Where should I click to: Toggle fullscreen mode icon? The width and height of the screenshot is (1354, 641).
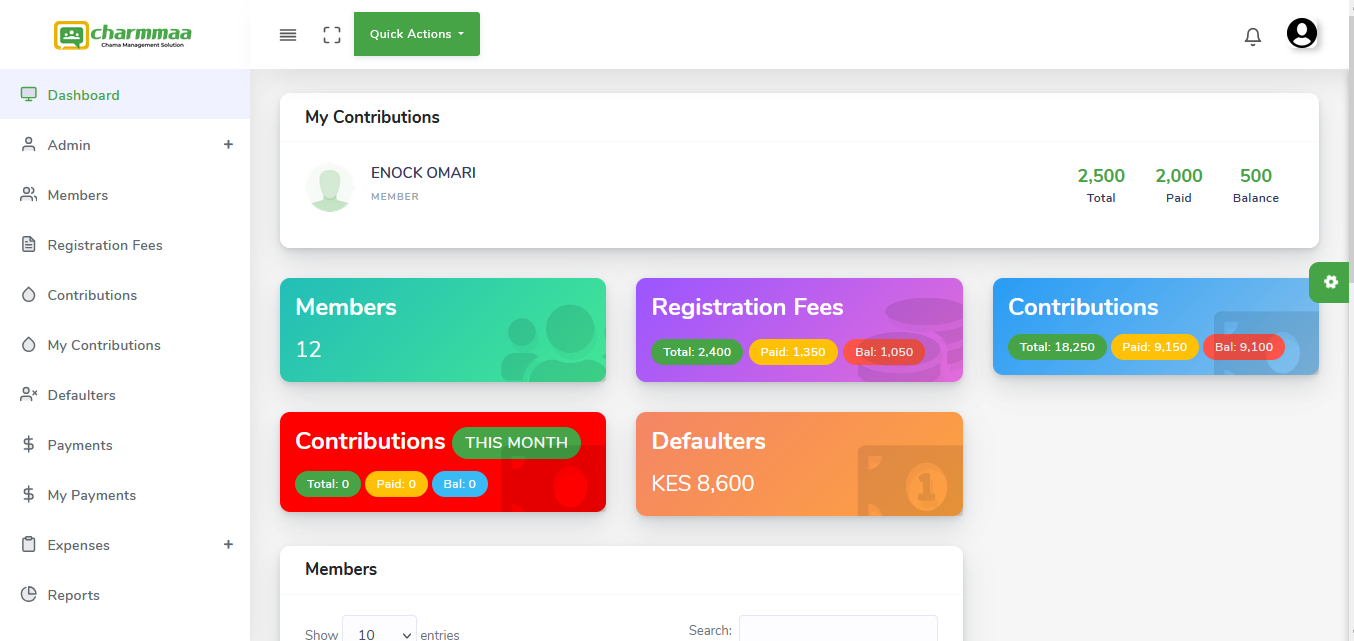point(332,35)
